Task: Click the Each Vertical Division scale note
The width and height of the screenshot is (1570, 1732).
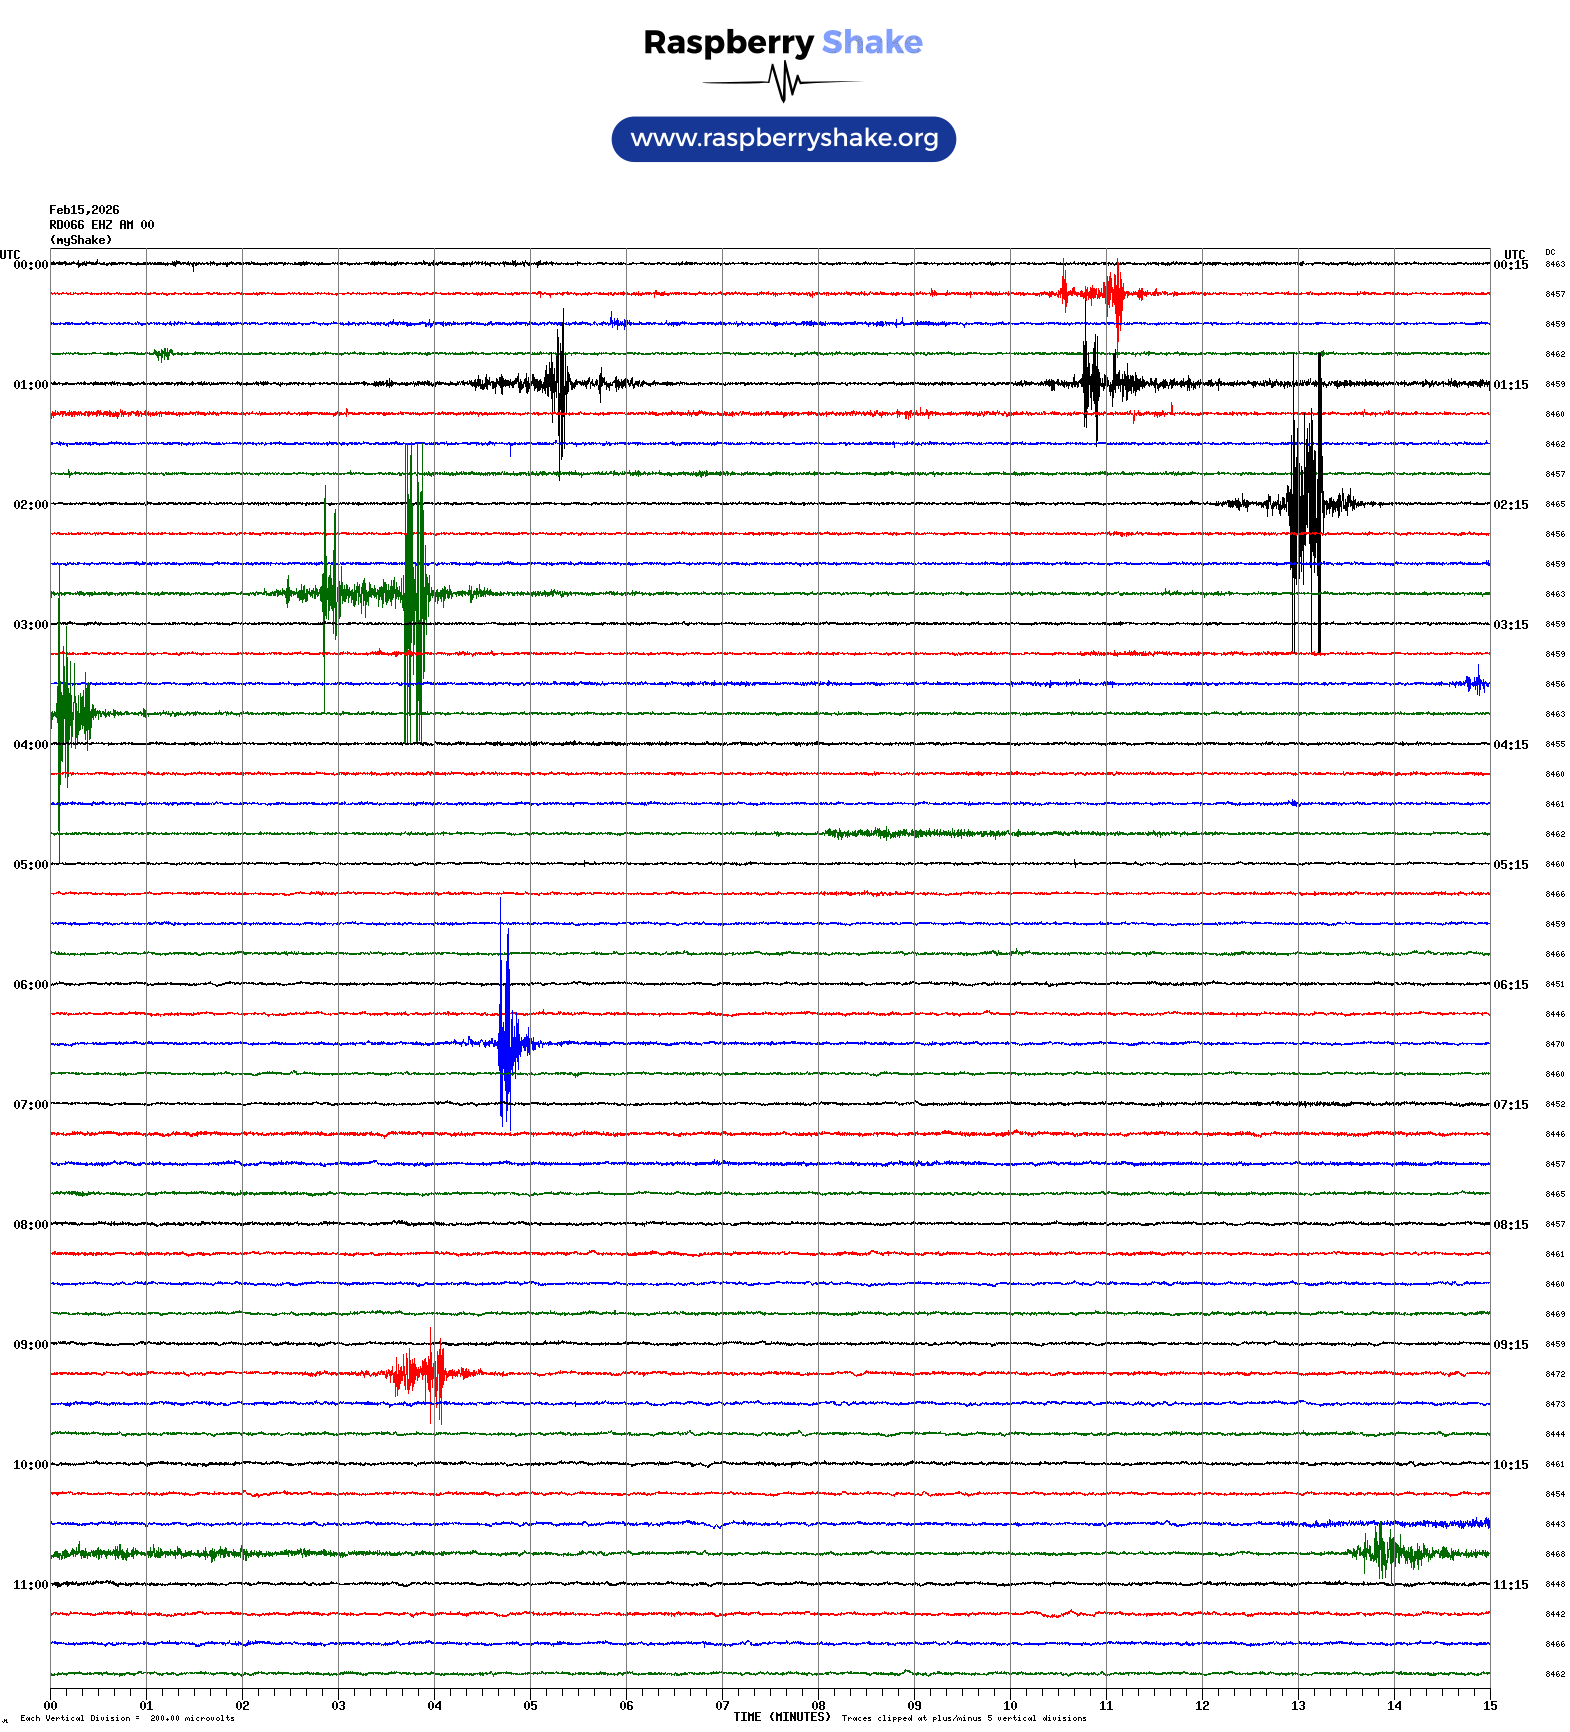Action: click(126, 1718)
